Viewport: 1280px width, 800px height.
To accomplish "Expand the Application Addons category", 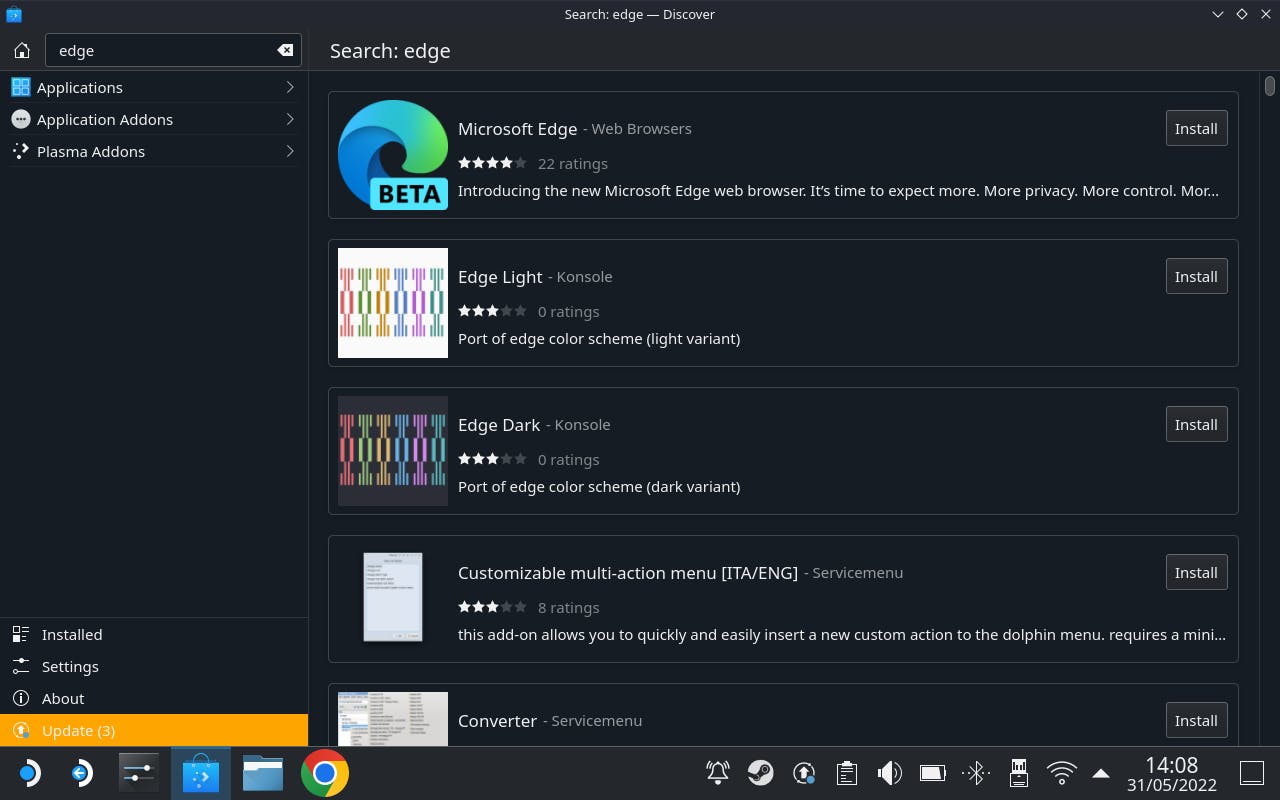I will click(154, 119).
